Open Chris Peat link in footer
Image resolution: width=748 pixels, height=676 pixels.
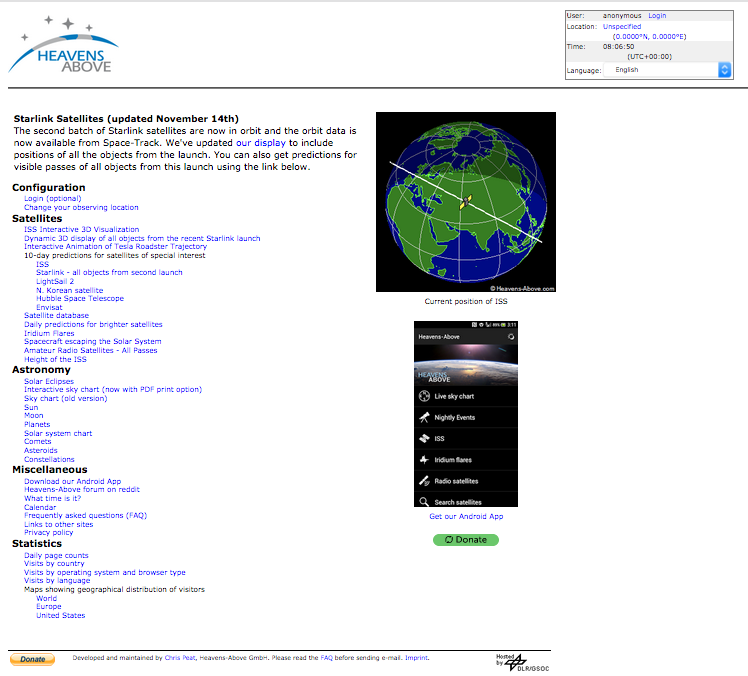[x=180, y=658]
